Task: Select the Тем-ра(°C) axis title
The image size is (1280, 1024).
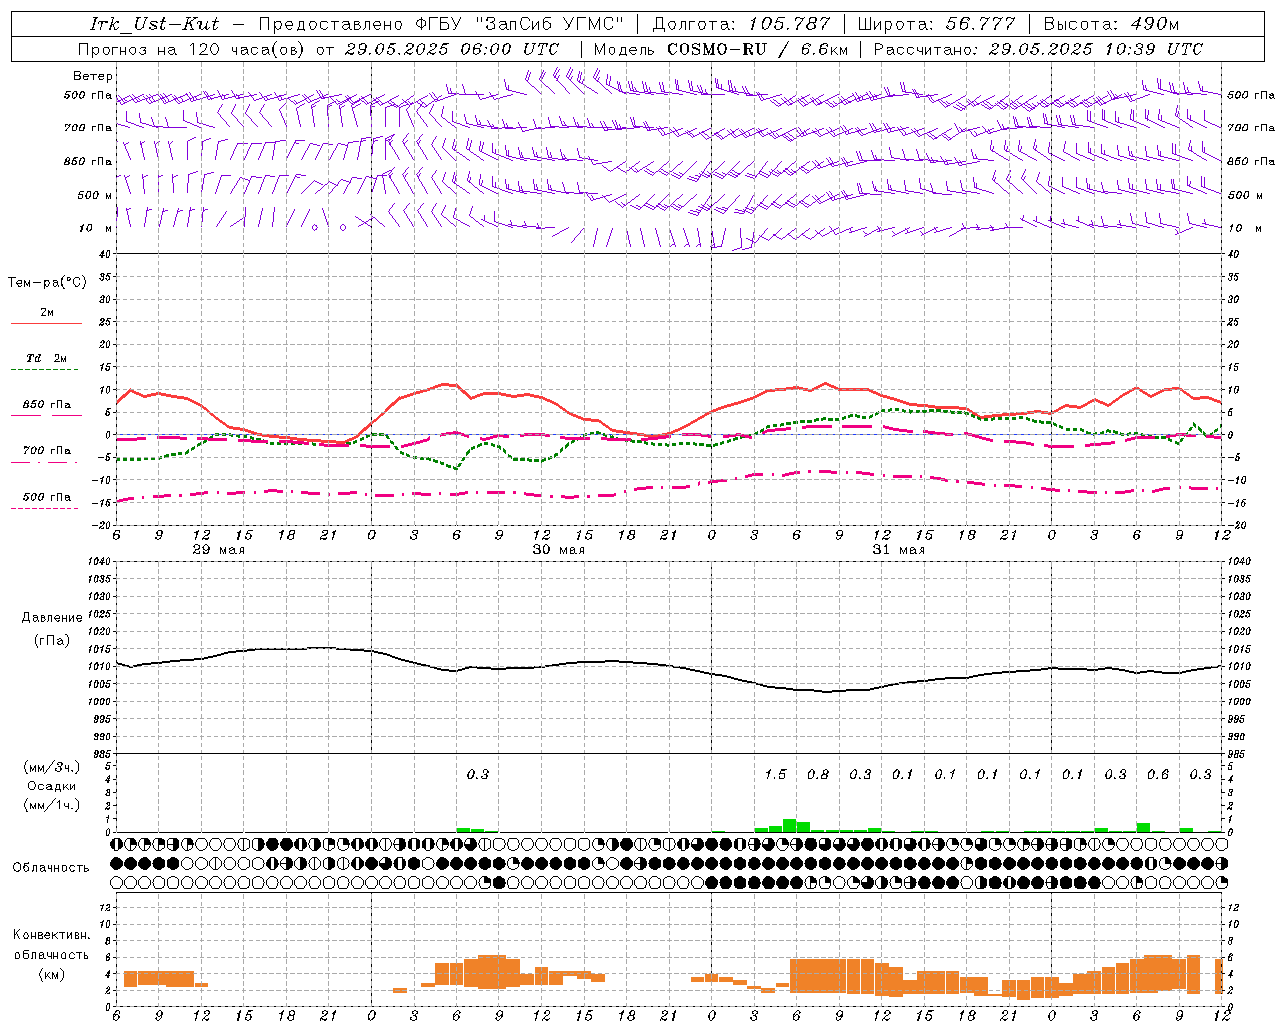Action: click(x=47, y=283)
